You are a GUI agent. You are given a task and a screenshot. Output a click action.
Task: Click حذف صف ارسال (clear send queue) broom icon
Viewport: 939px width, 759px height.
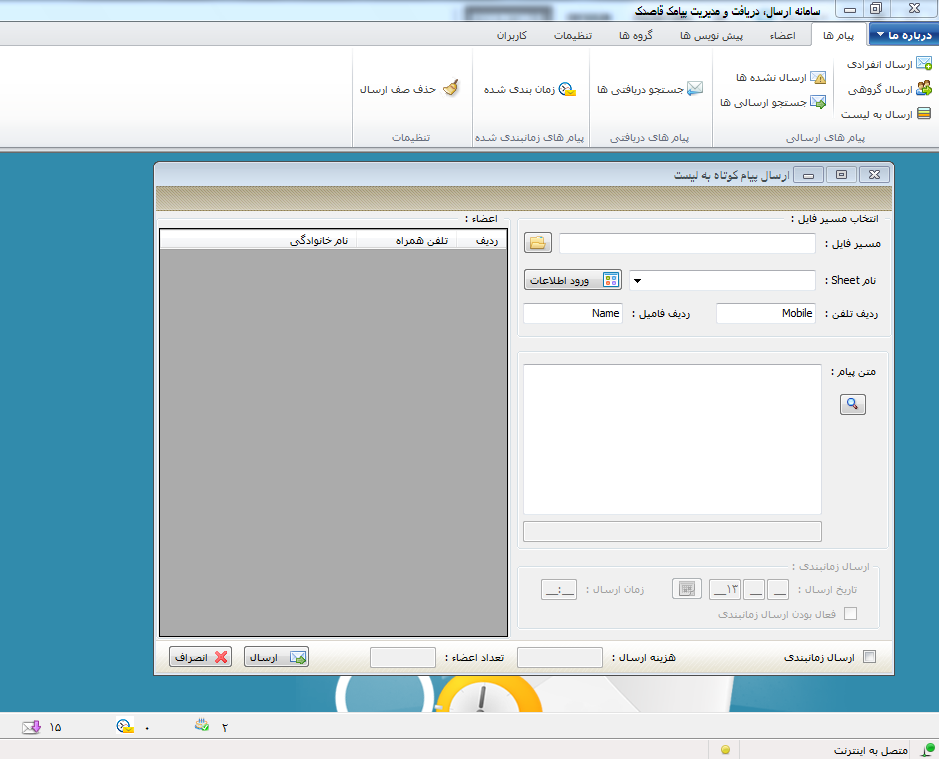pyautogui.click(x=451, y=89)
